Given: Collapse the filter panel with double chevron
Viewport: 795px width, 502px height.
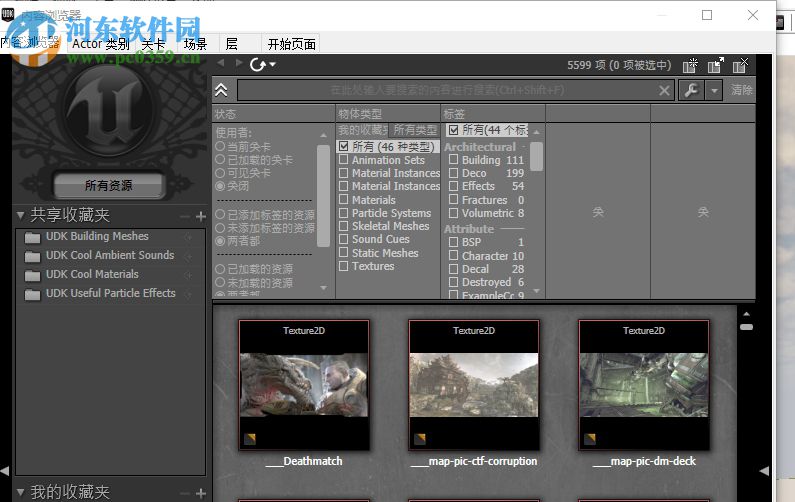Looking at the screenshot, I should point(221,90).
